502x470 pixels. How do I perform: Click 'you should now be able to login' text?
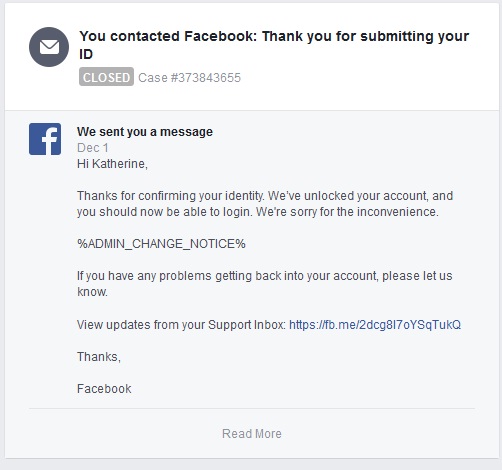pyautogui.click(x=165, y=212)
